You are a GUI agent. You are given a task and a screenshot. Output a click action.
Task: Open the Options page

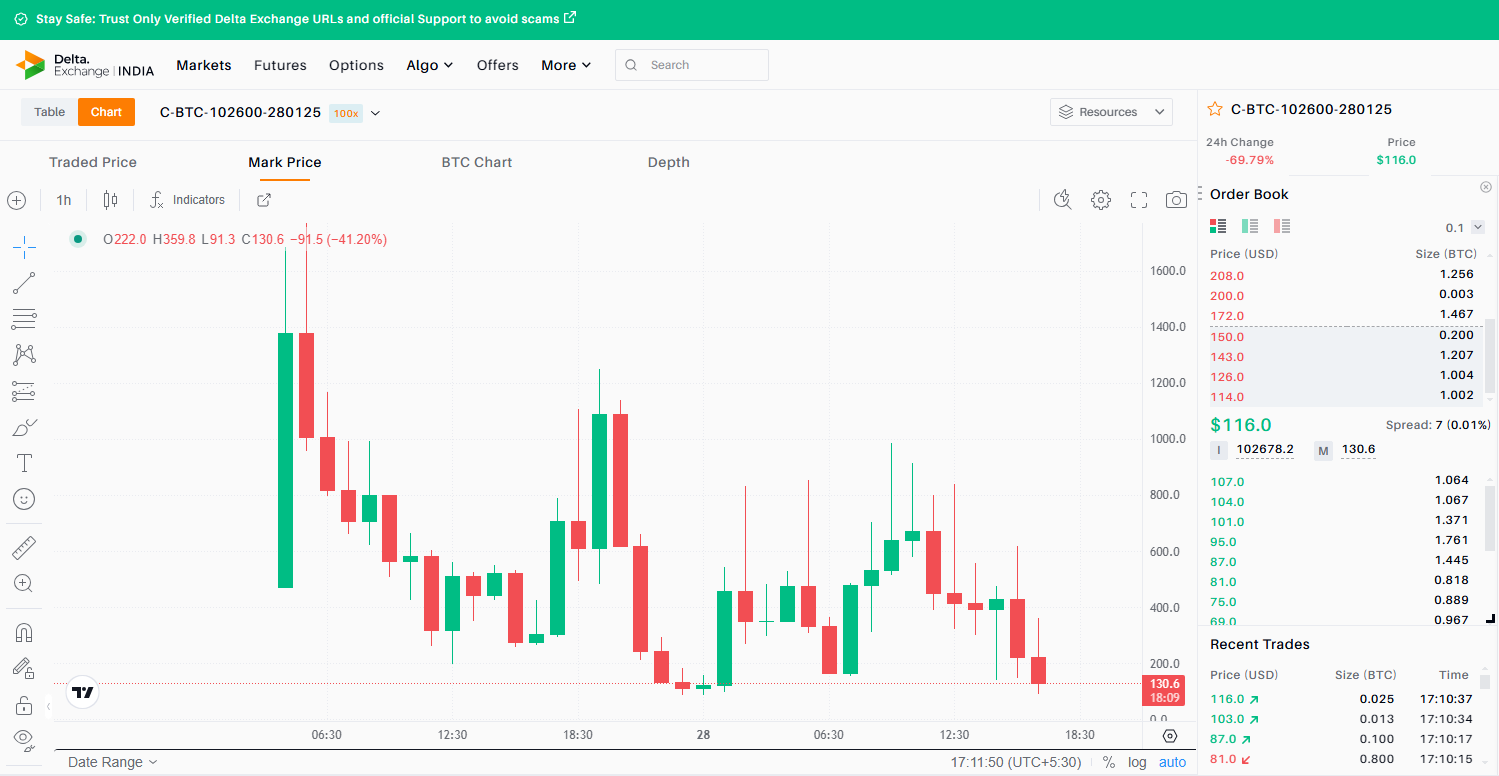356,65
